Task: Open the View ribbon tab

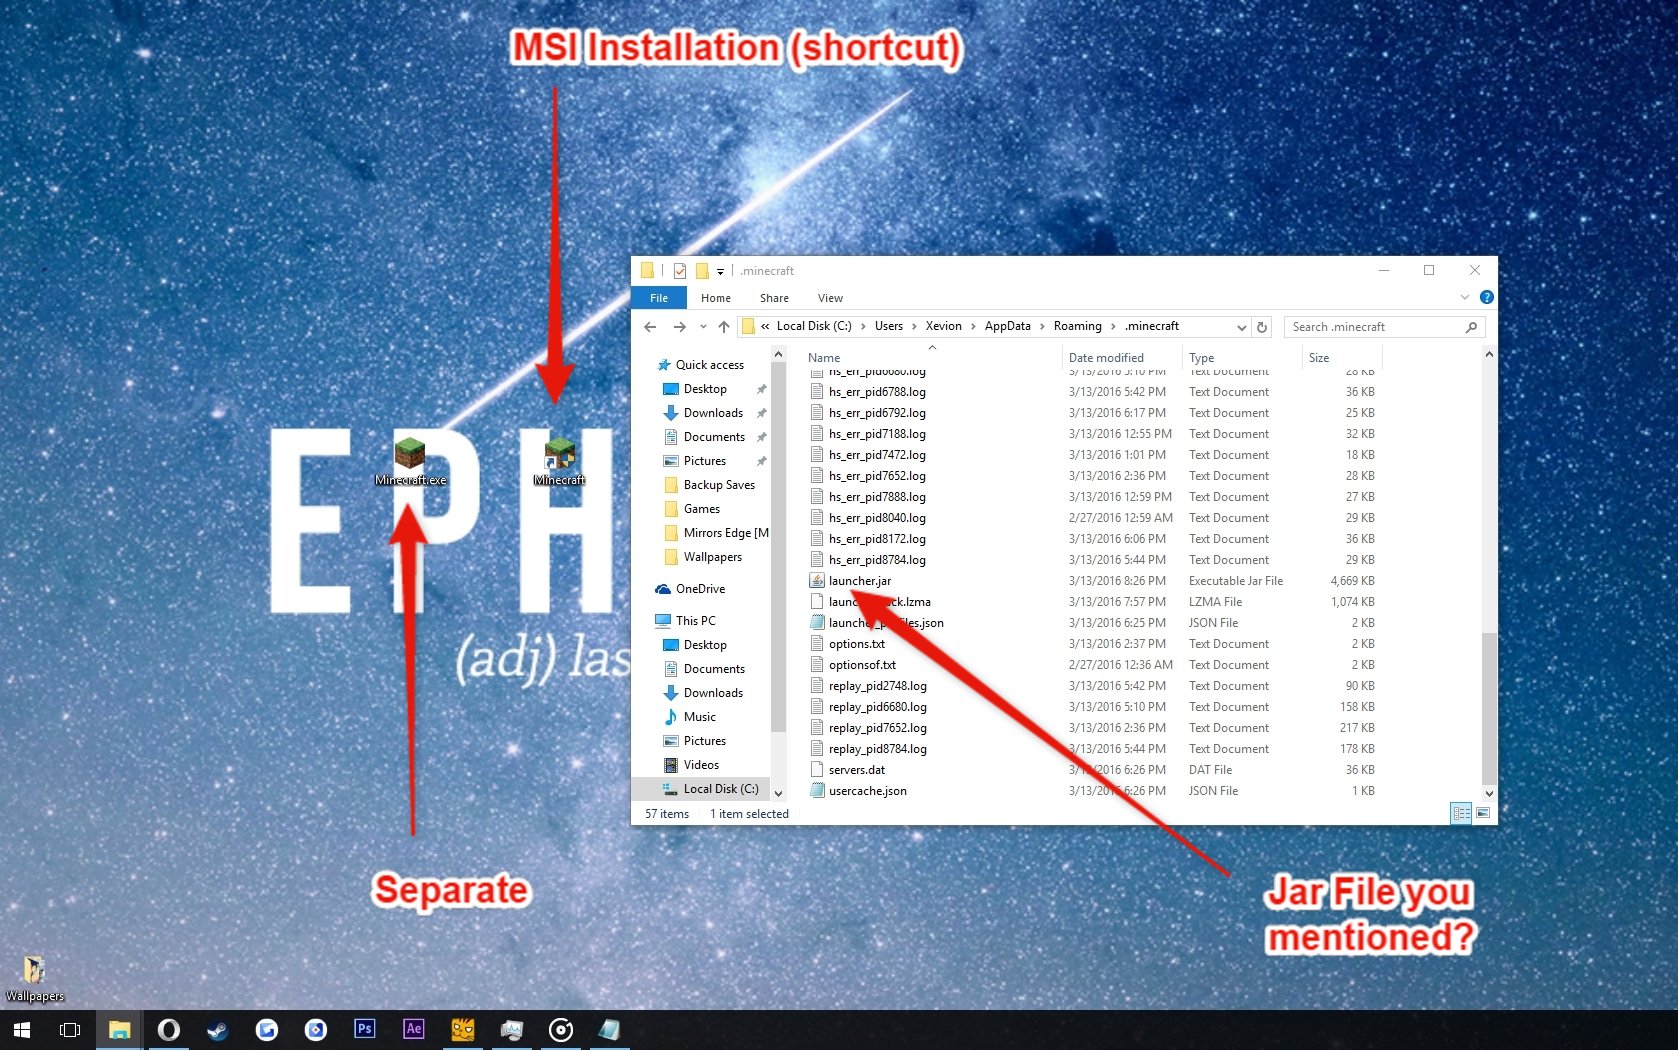Action: click(830, 298)
